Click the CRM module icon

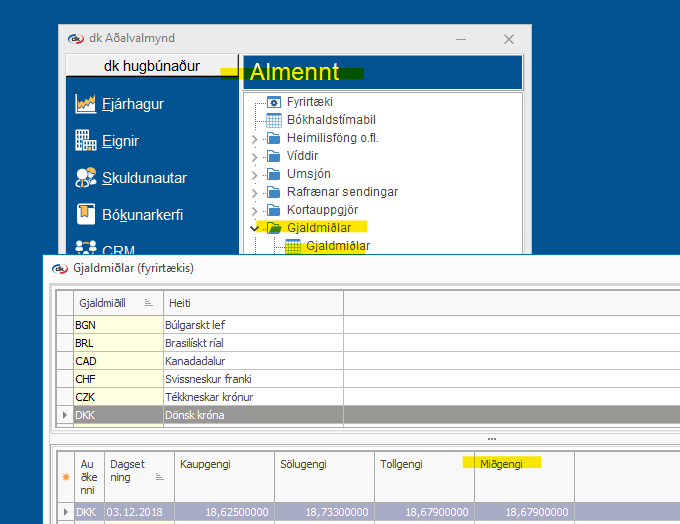tap(85, 246)
